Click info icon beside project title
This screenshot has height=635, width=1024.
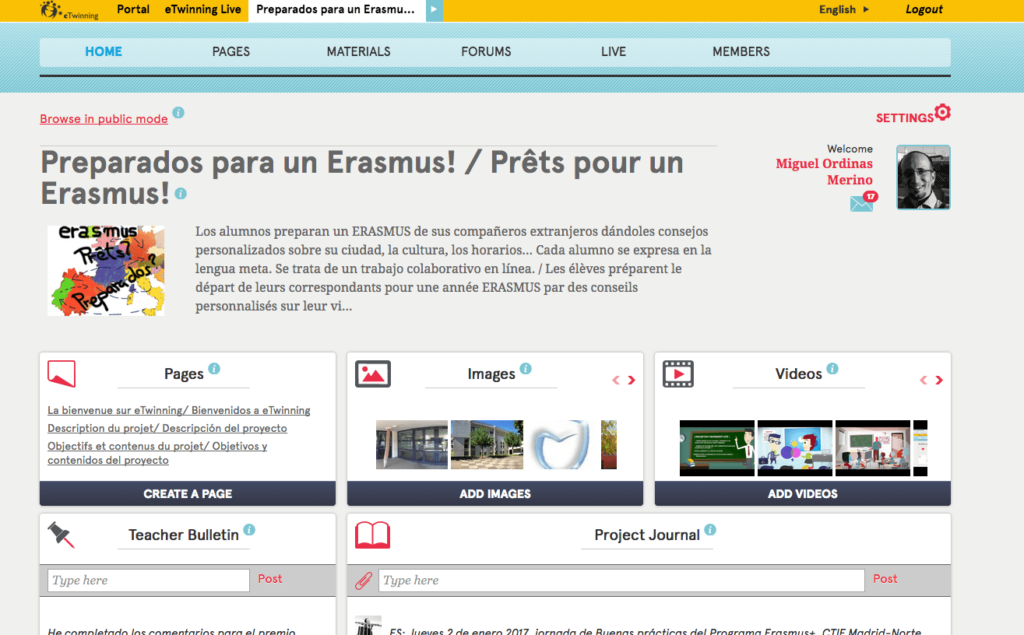pyautogui.click(x=181, y=194)
